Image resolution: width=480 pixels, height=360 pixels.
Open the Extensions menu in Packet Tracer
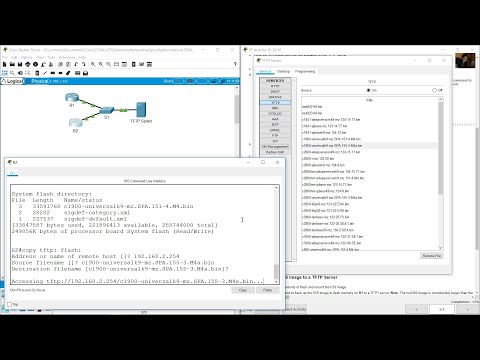(67, 57)
